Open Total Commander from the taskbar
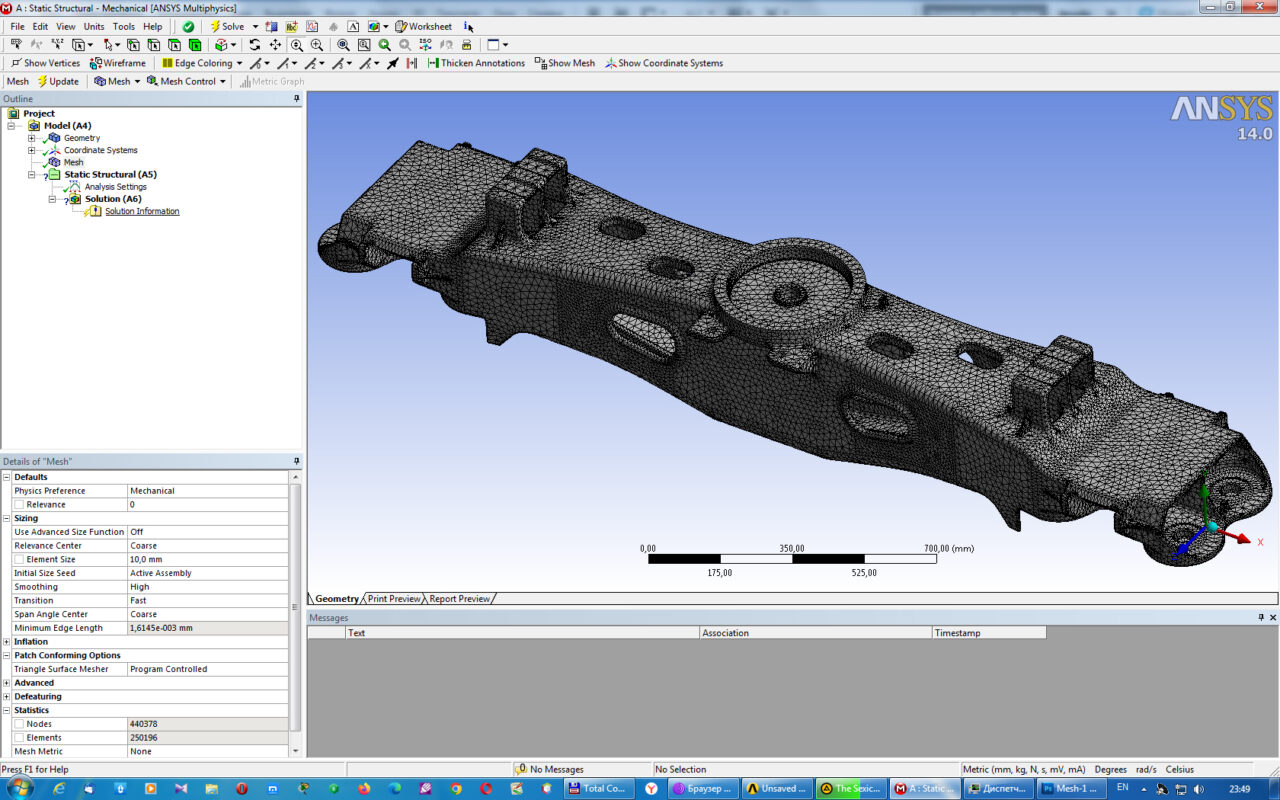Viewport: 1280px width, 800px height. point(597,789)
